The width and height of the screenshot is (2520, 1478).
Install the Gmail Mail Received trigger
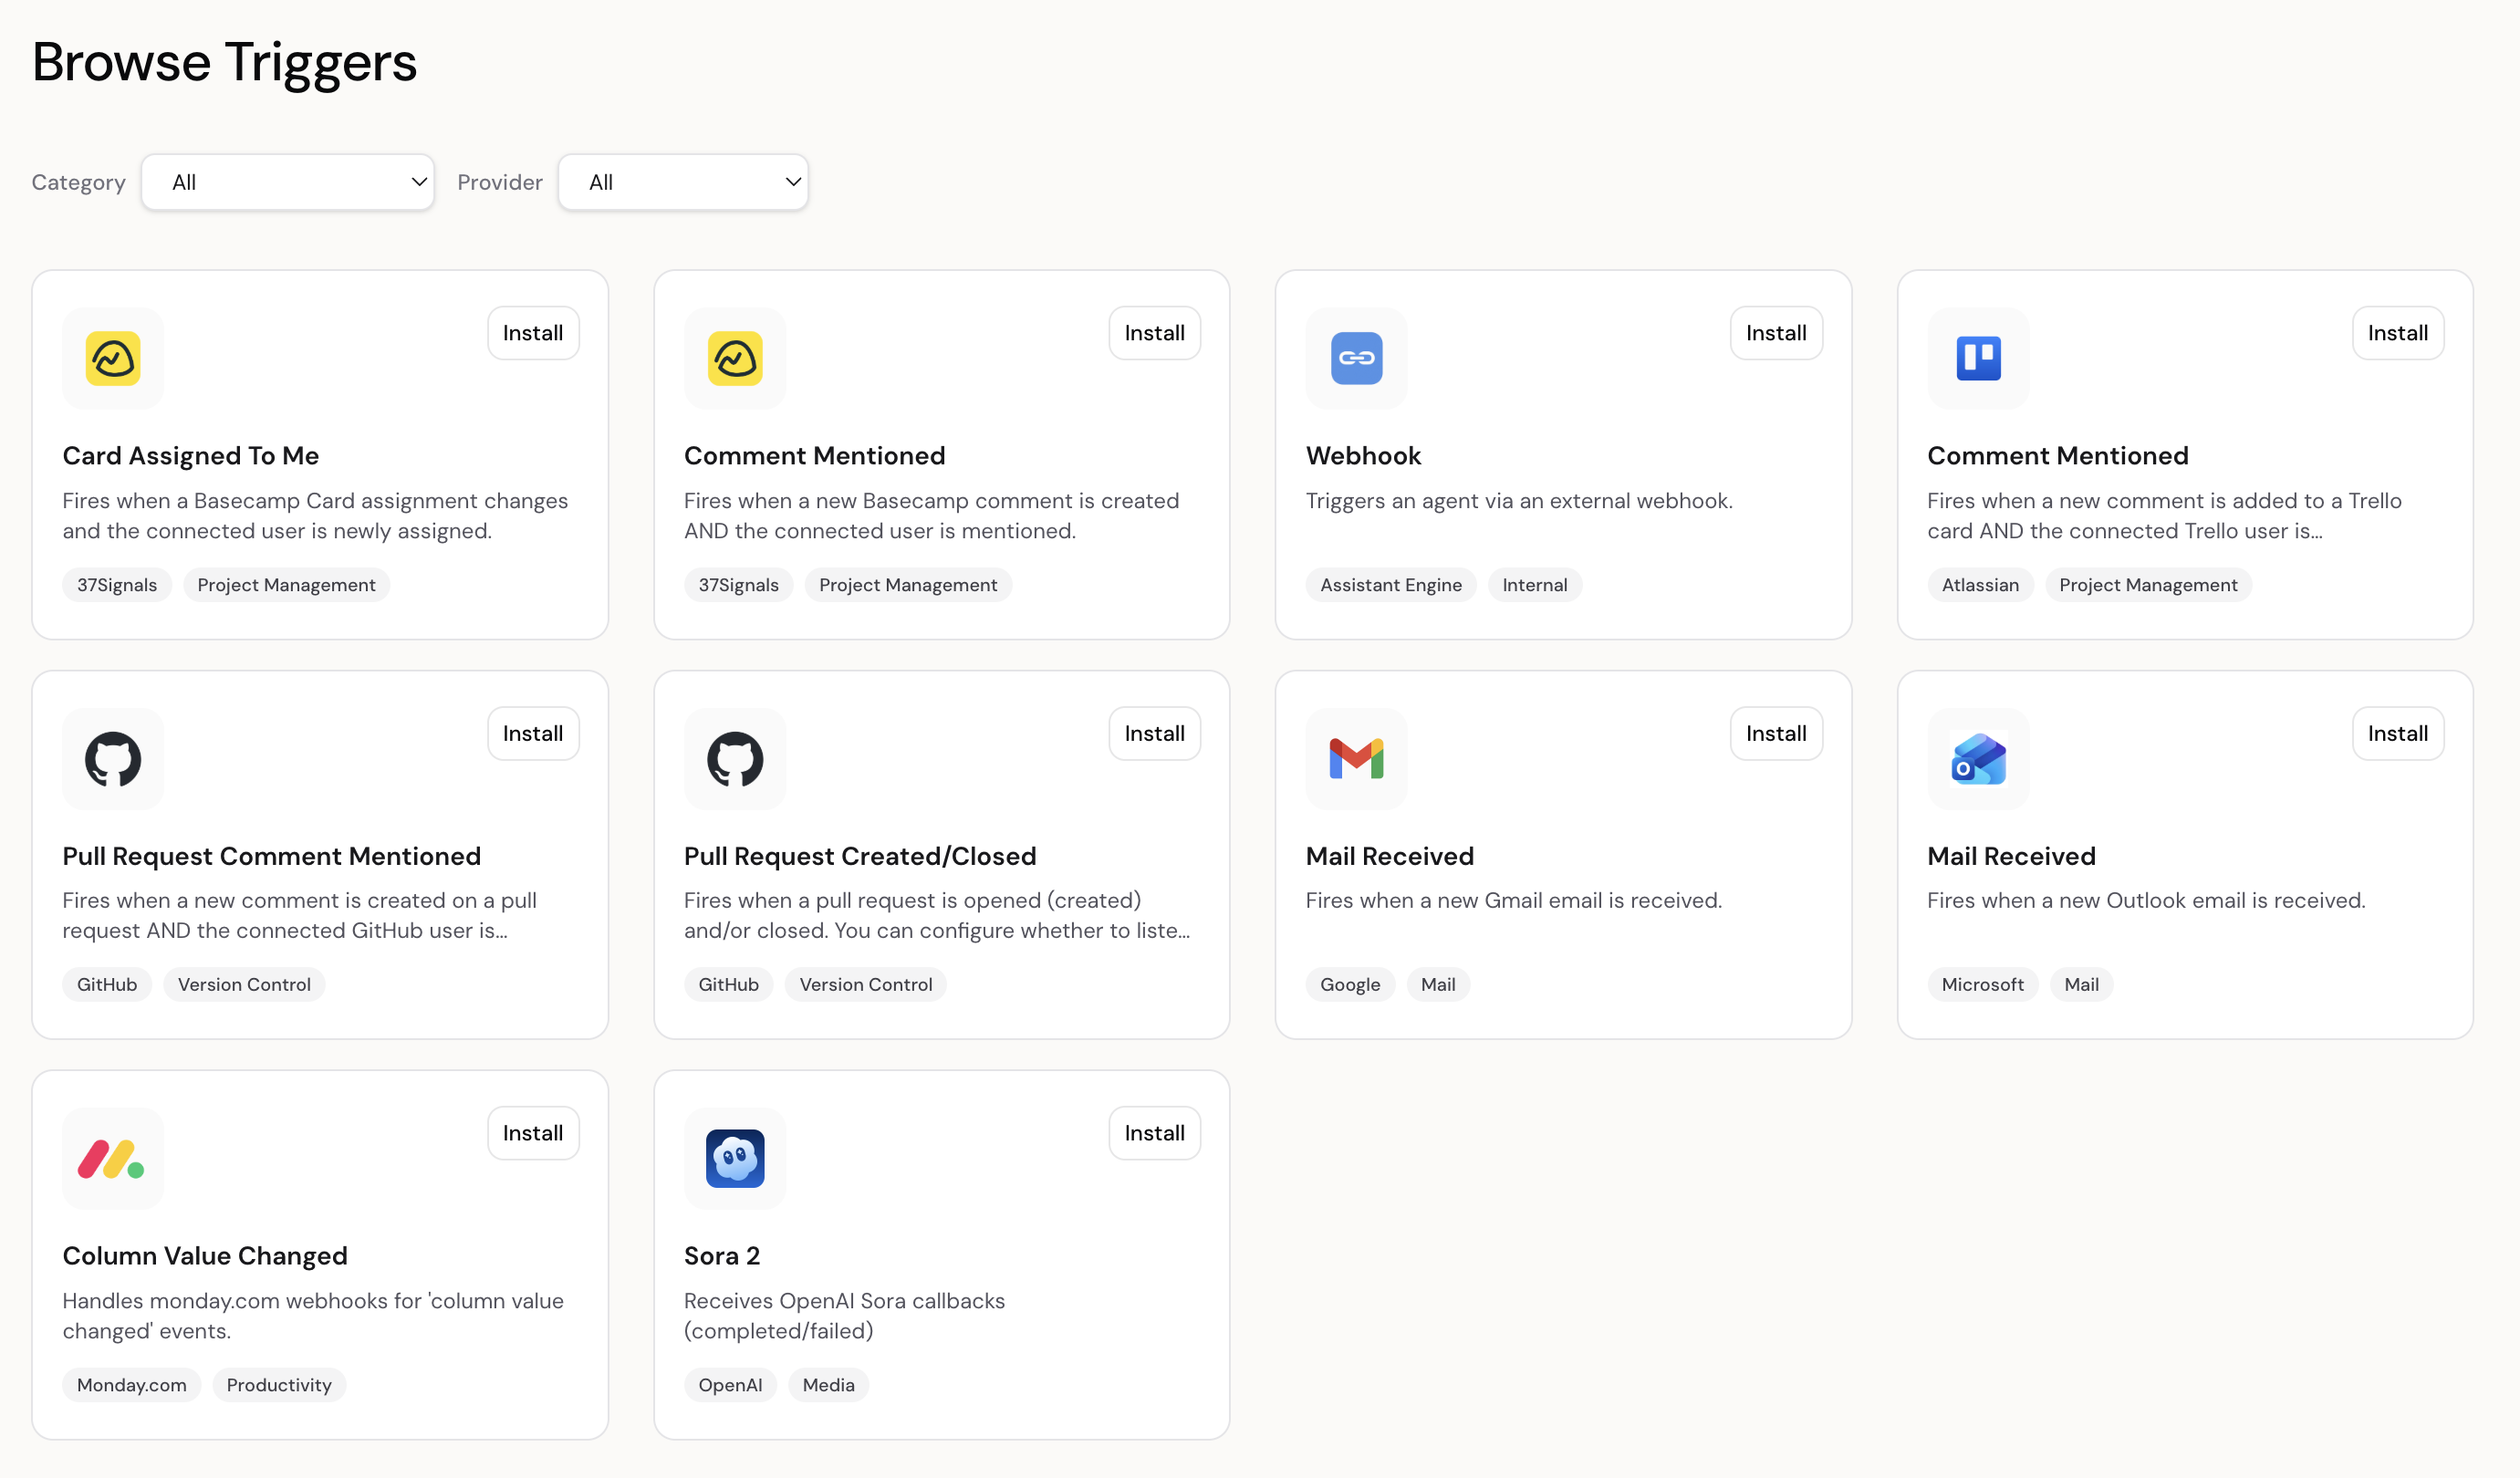[1775, 733]
